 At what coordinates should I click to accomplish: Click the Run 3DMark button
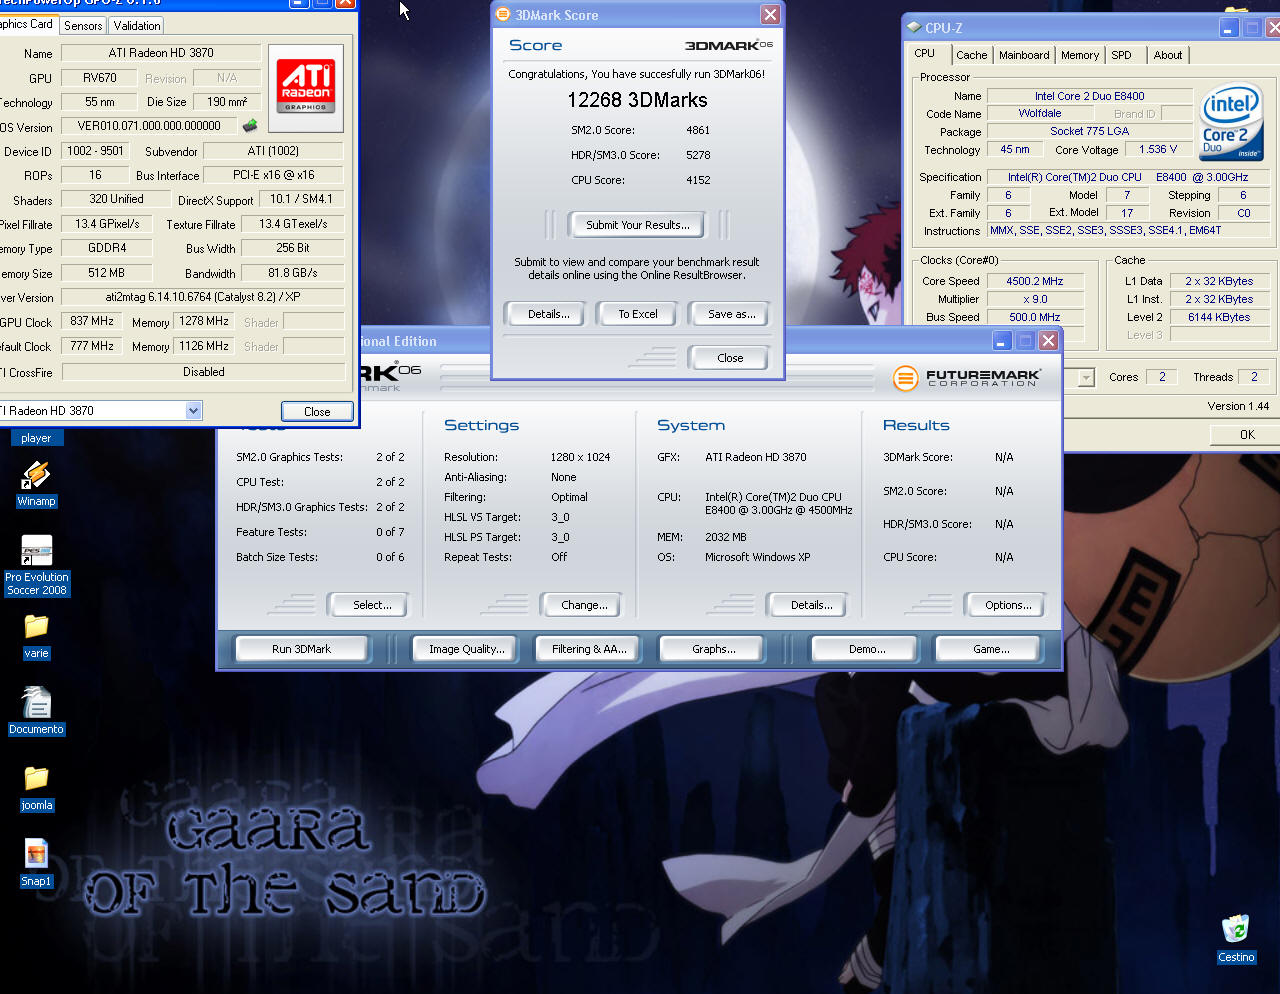(x=302, y=649)
